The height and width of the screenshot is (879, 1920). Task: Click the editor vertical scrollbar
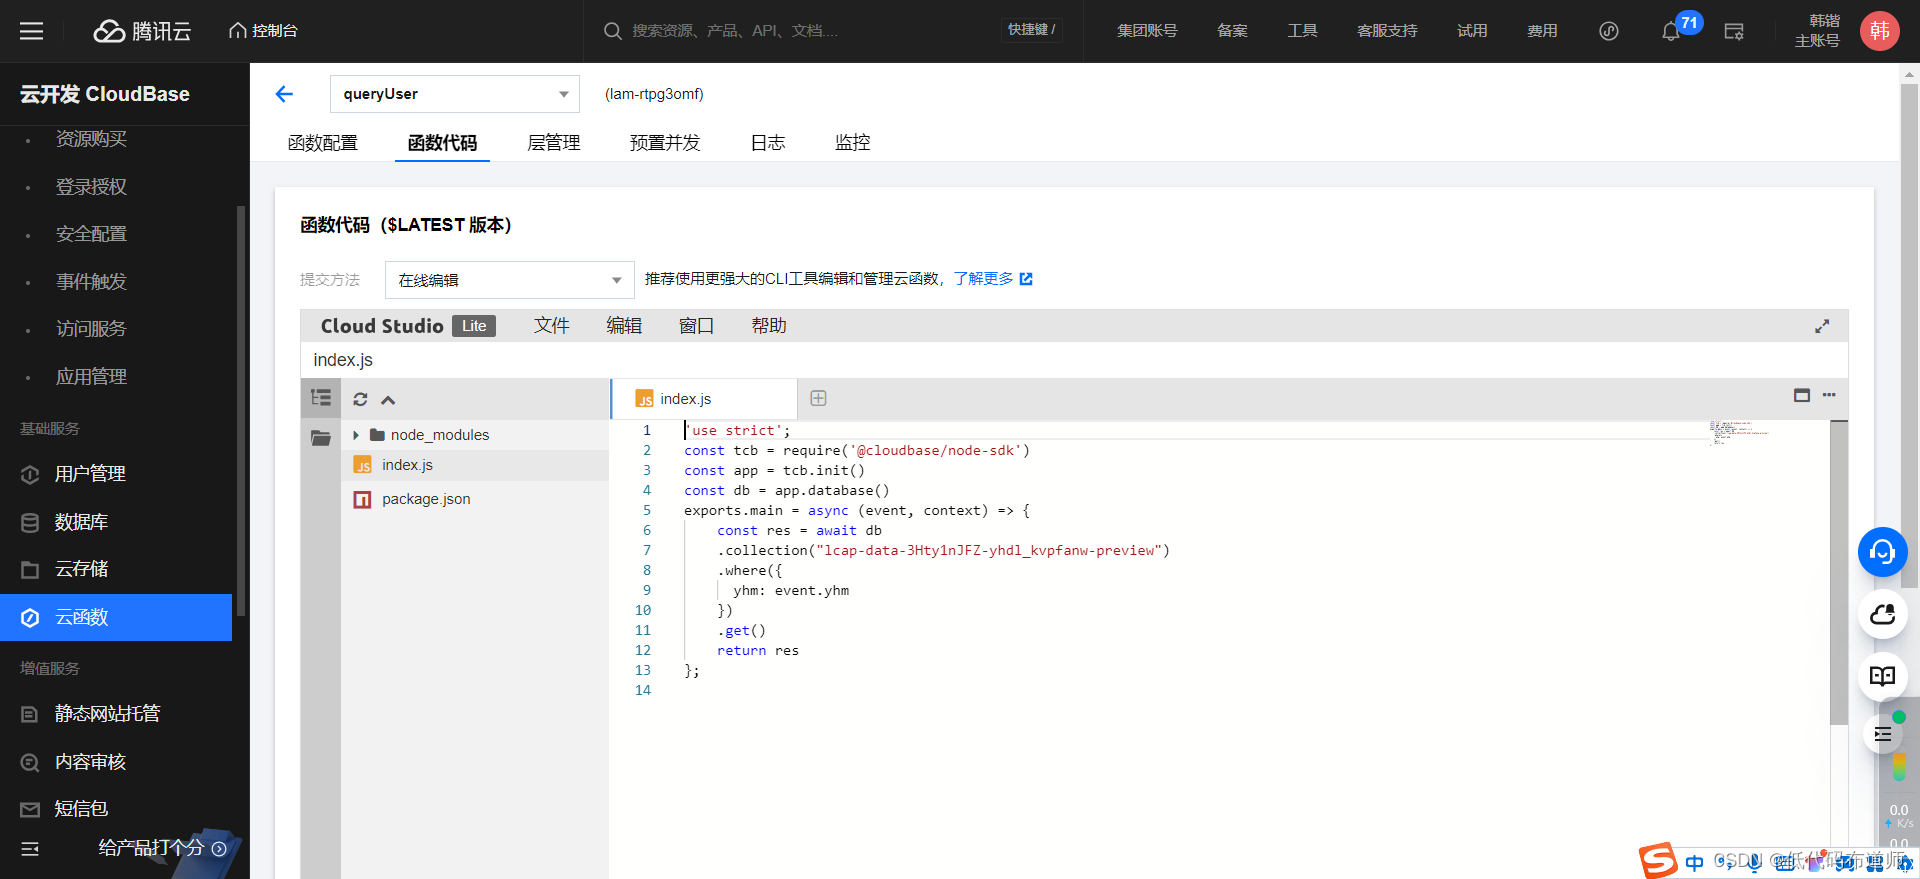1839,572
